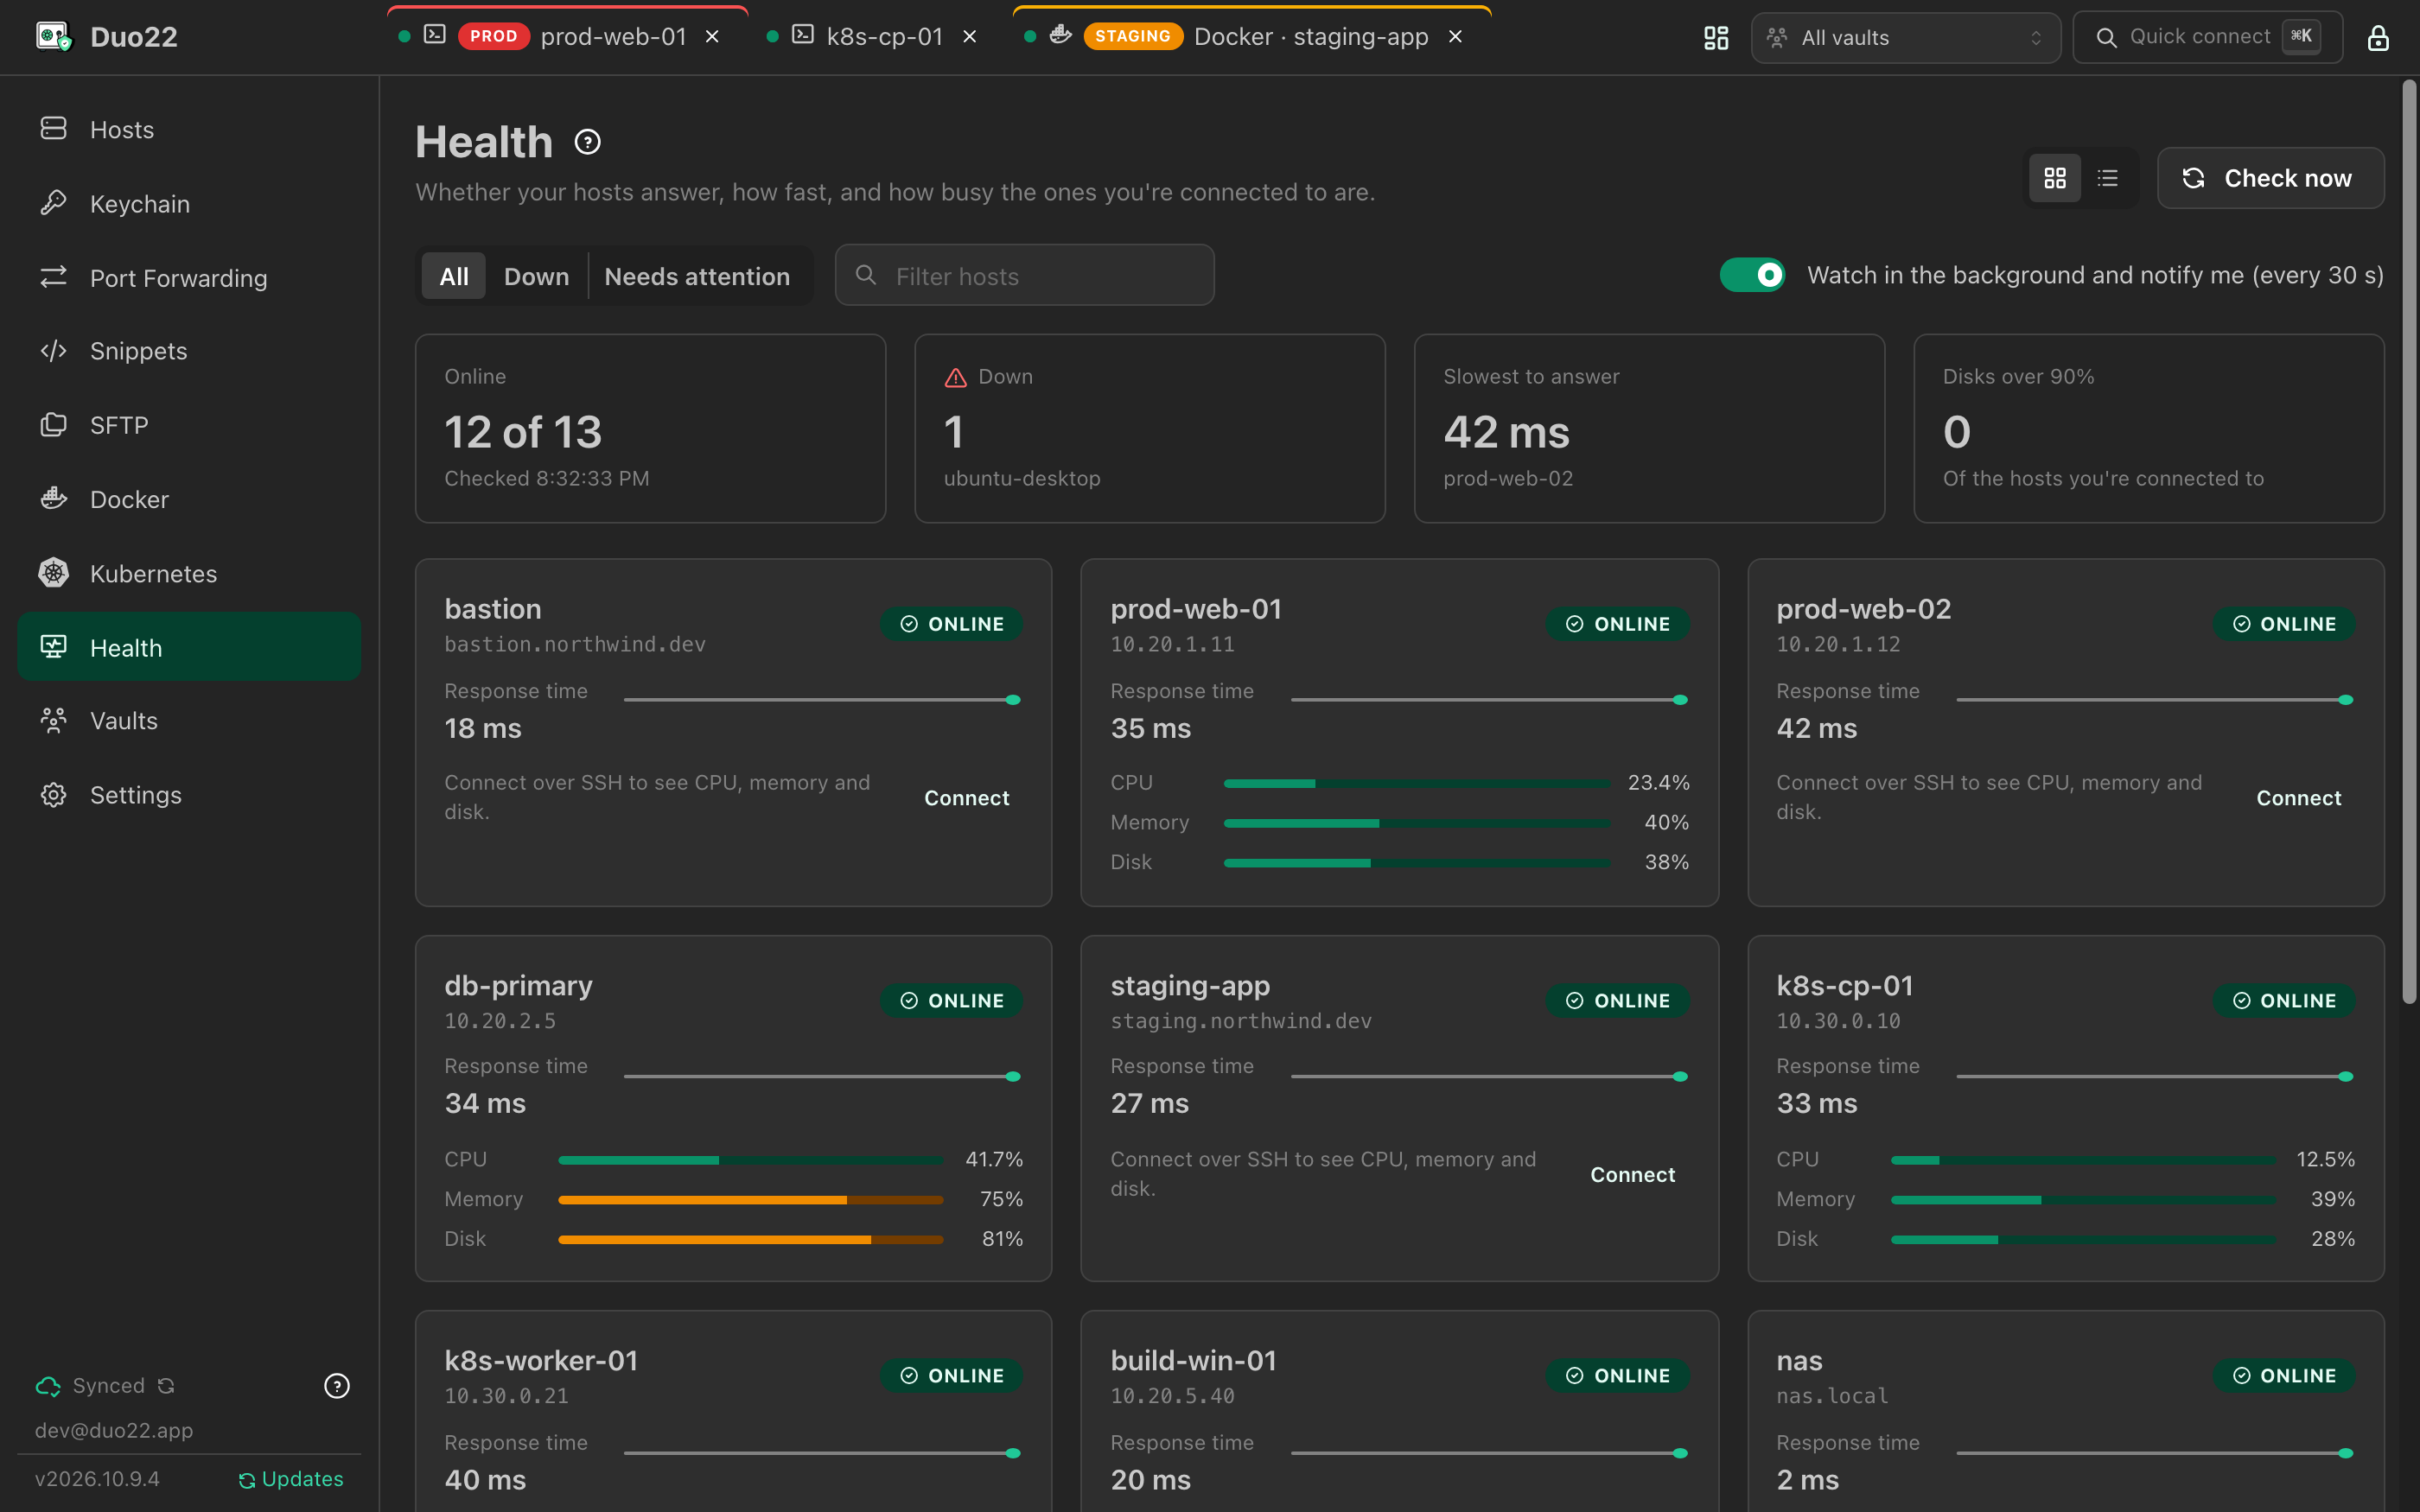Image resolution: width=2420 pixels, height=1512 pixels.
Task: Click the Updates link
Action: coord(291,1479)
